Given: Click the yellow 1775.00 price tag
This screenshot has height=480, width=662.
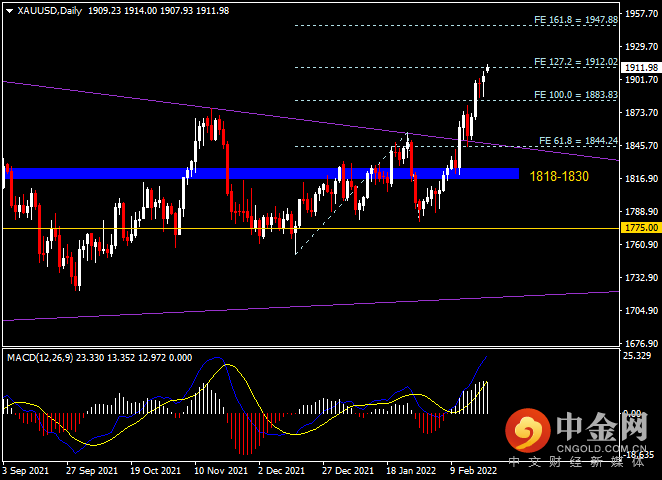Looking at the screenshot, I should [x=641, y=228].
